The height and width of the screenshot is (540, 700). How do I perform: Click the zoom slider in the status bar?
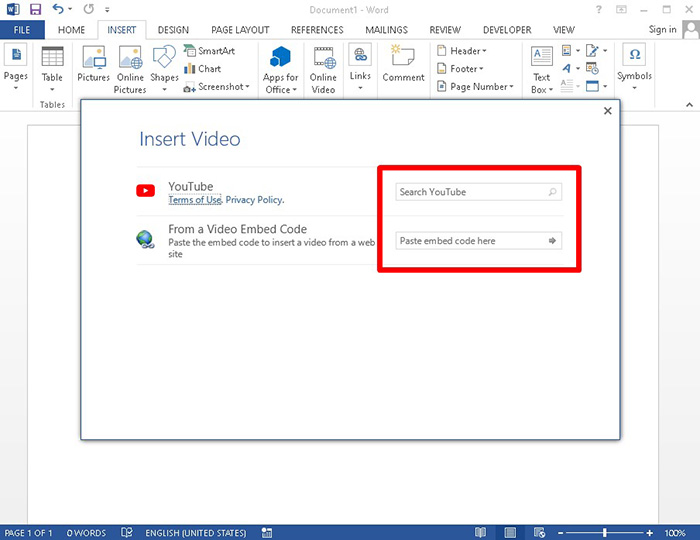(604, 532)
